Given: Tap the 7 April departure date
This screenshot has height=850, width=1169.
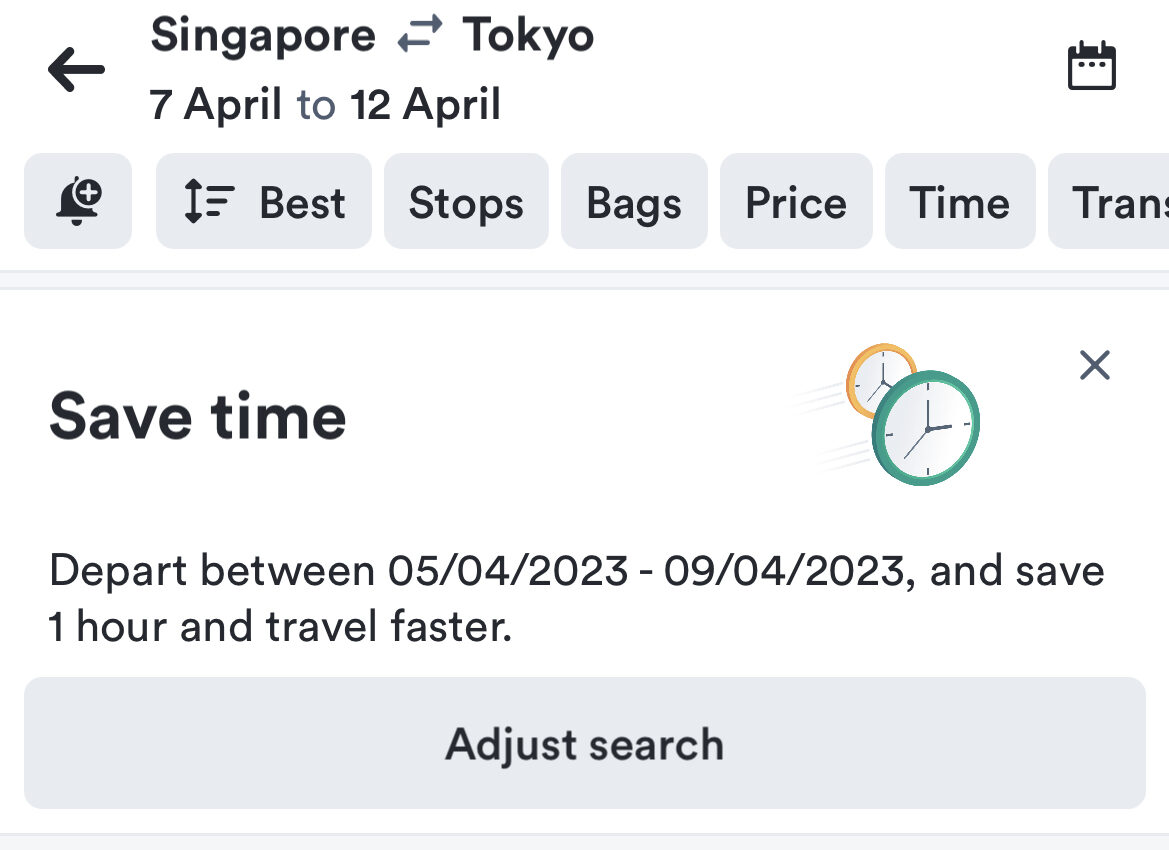Looking at the screenshot, I should pyautogui.click(x=216, y=104).
